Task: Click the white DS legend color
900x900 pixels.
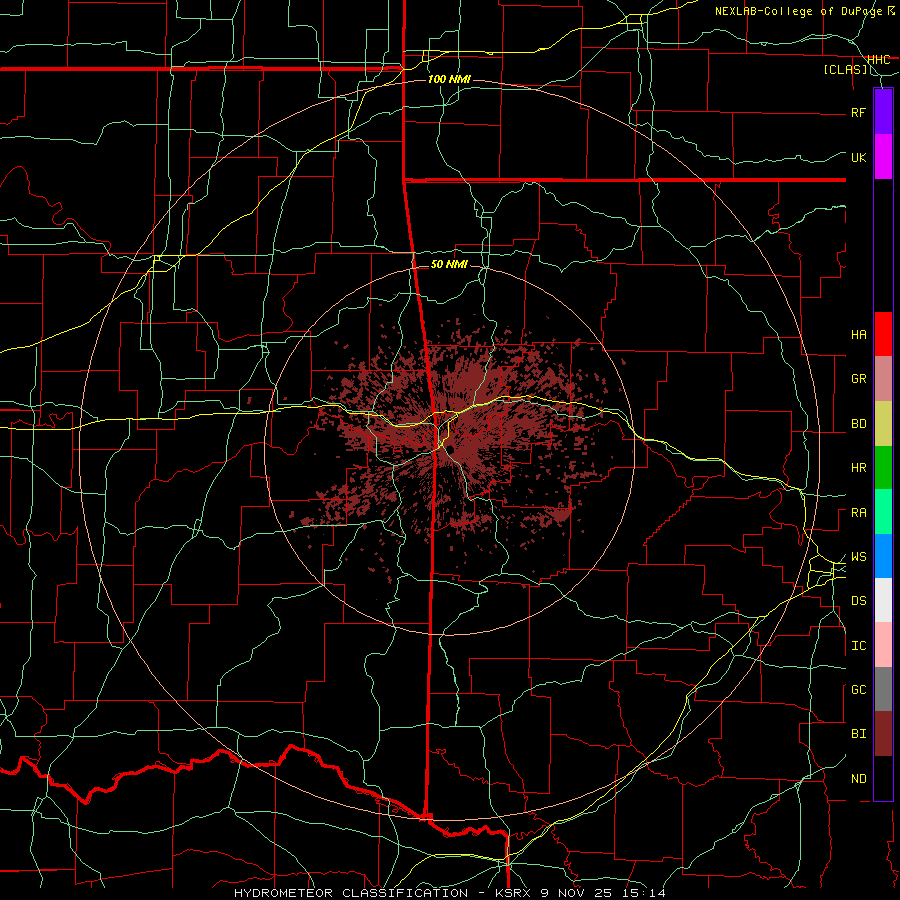Action: click(883, 600)
